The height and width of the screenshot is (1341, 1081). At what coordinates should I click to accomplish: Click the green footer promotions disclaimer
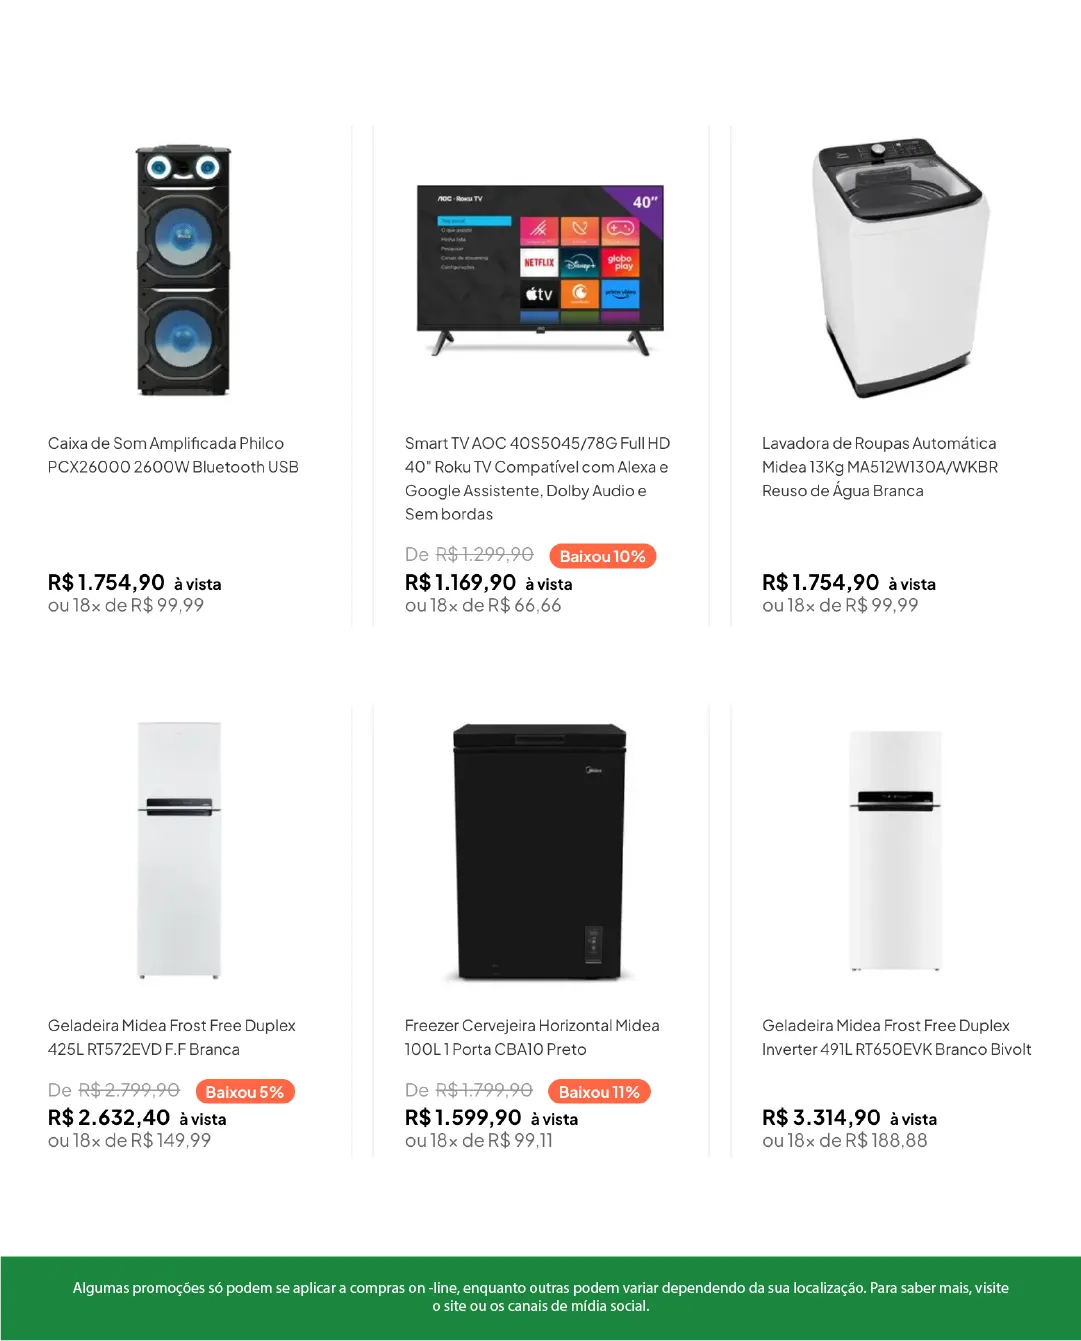point(540,1297)
